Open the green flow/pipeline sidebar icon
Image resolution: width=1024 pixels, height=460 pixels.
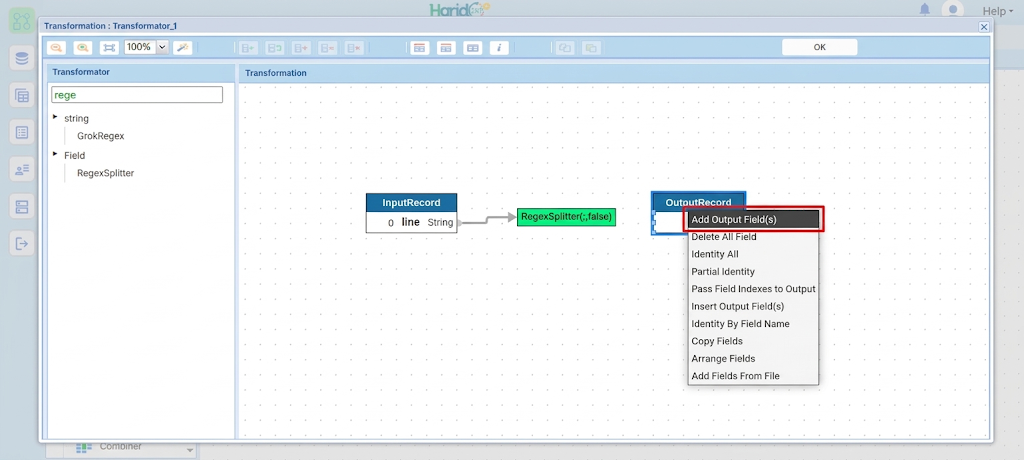pyautogui.click(x=22, y=21)
